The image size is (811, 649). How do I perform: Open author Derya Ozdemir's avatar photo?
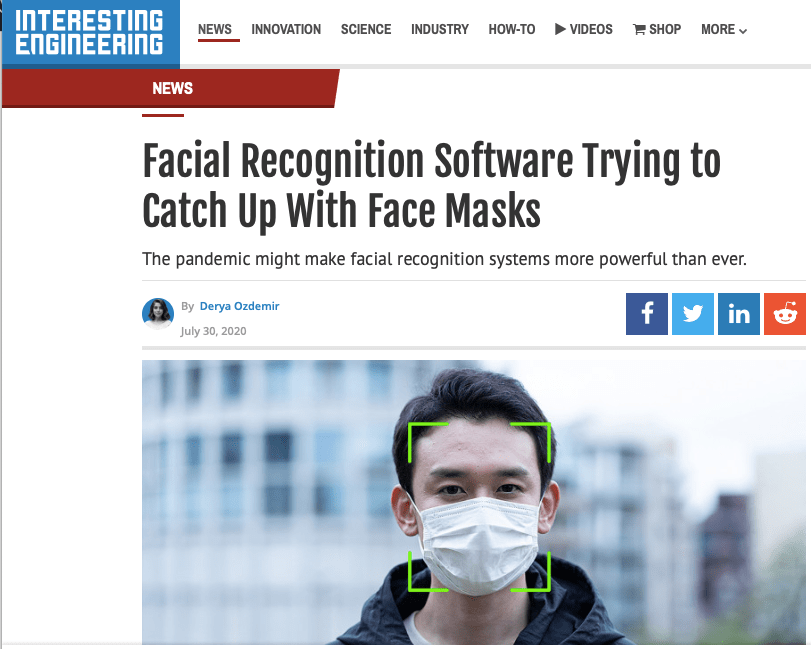[x=158, y=313]
